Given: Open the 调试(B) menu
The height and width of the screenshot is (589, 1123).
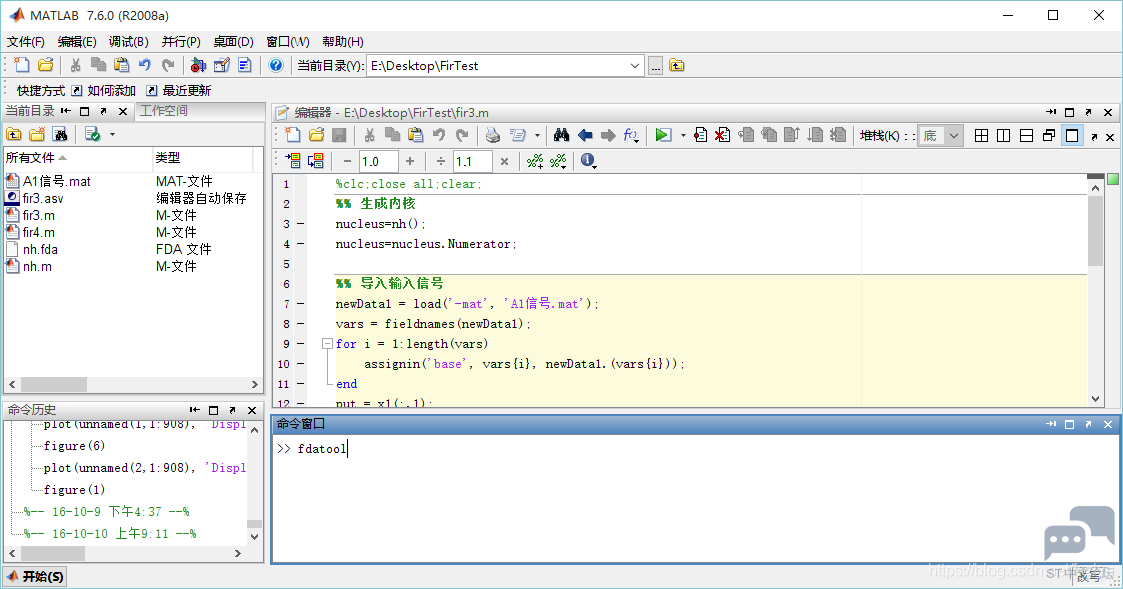Looking at the screenshot, I should point(129,42).
